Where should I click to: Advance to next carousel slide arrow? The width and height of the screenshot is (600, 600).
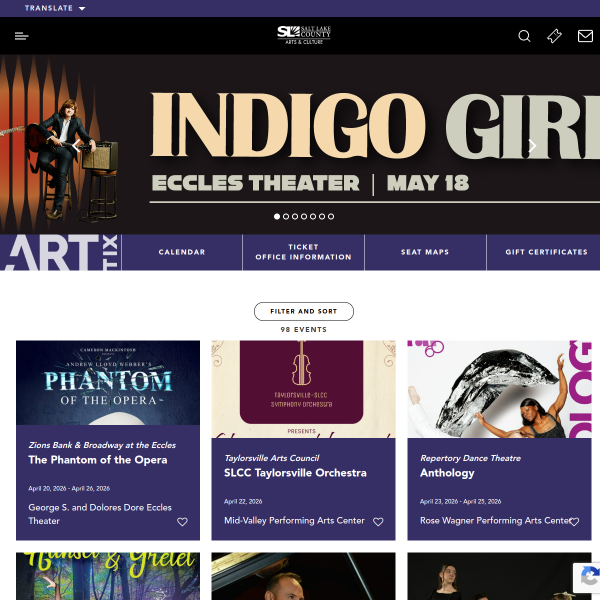(x=532, y=145)
